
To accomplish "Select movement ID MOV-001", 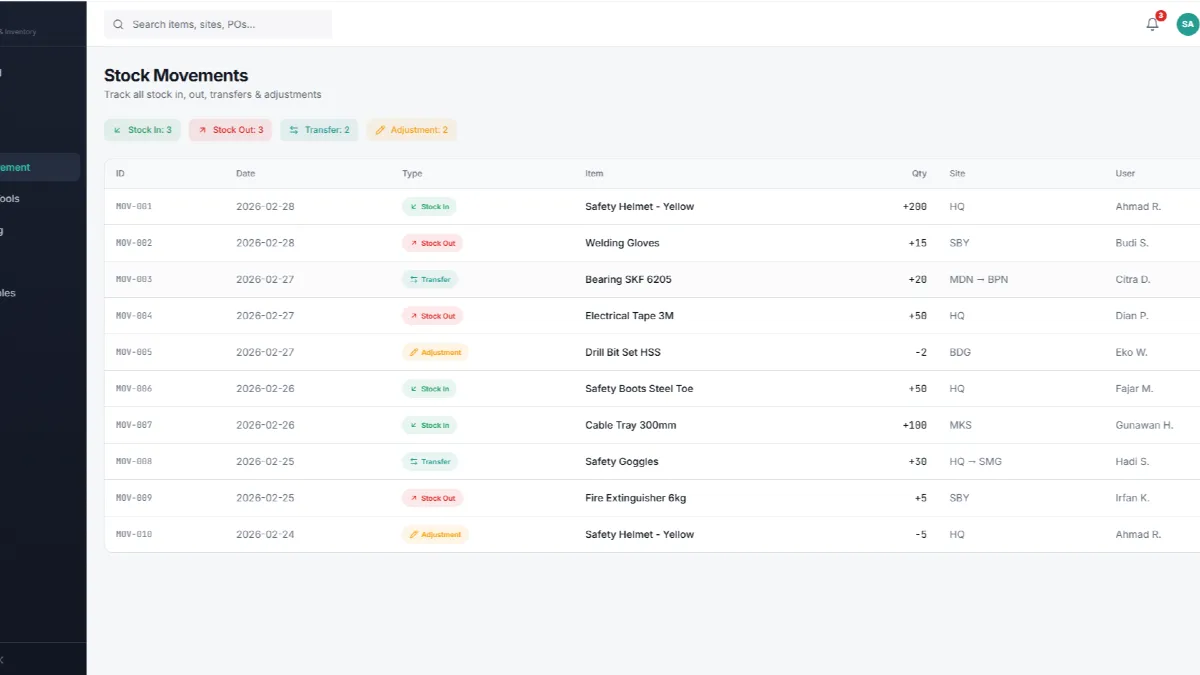I will tap(134, 207).
